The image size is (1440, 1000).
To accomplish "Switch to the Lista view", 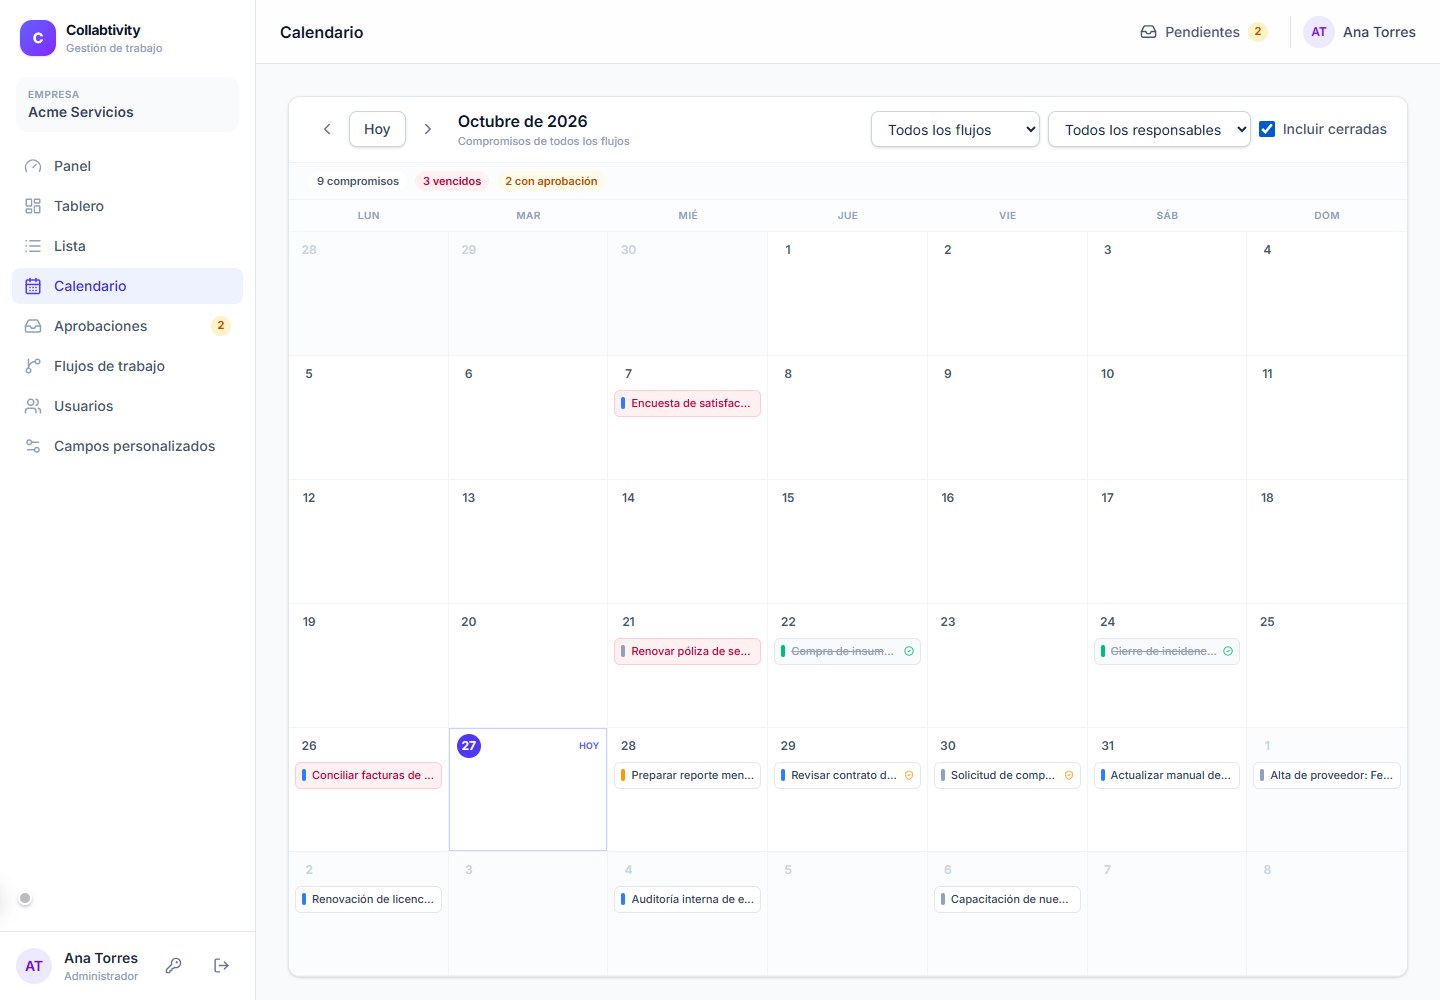I will point(127,246).
